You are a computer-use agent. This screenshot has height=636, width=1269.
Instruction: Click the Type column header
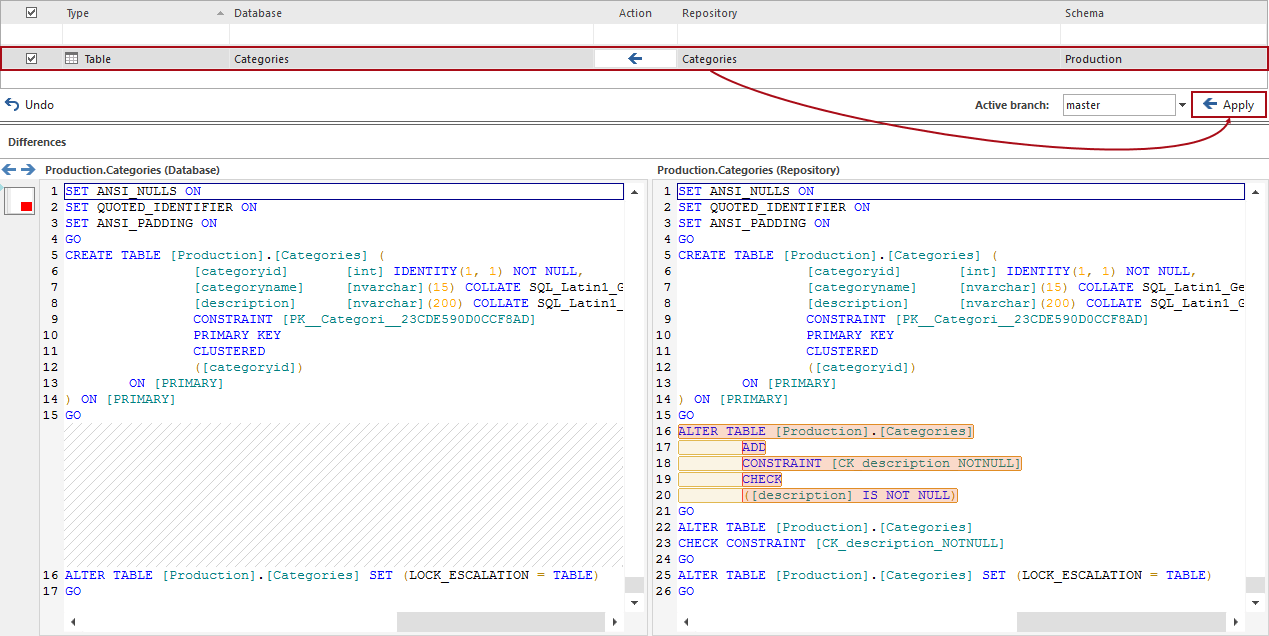(x=76, y=12)
